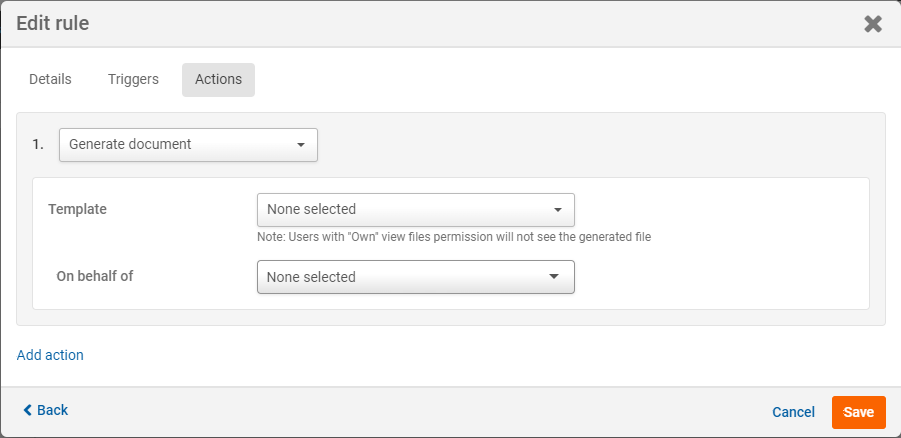The width and height of the screenshot is (901, 438).
Task: Go back using the Back link
Action: (52, 410)
